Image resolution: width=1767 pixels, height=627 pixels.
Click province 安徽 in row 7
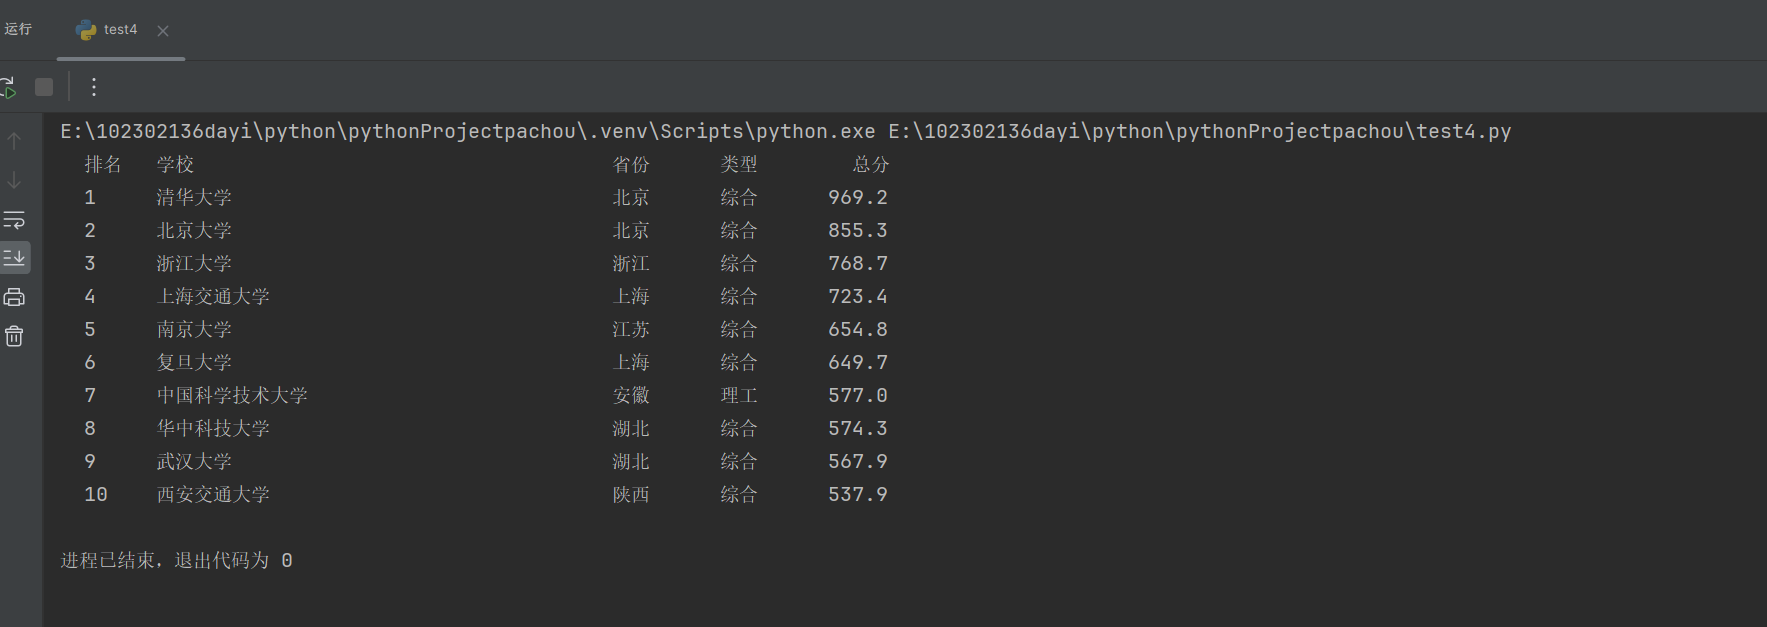[631, 395]
